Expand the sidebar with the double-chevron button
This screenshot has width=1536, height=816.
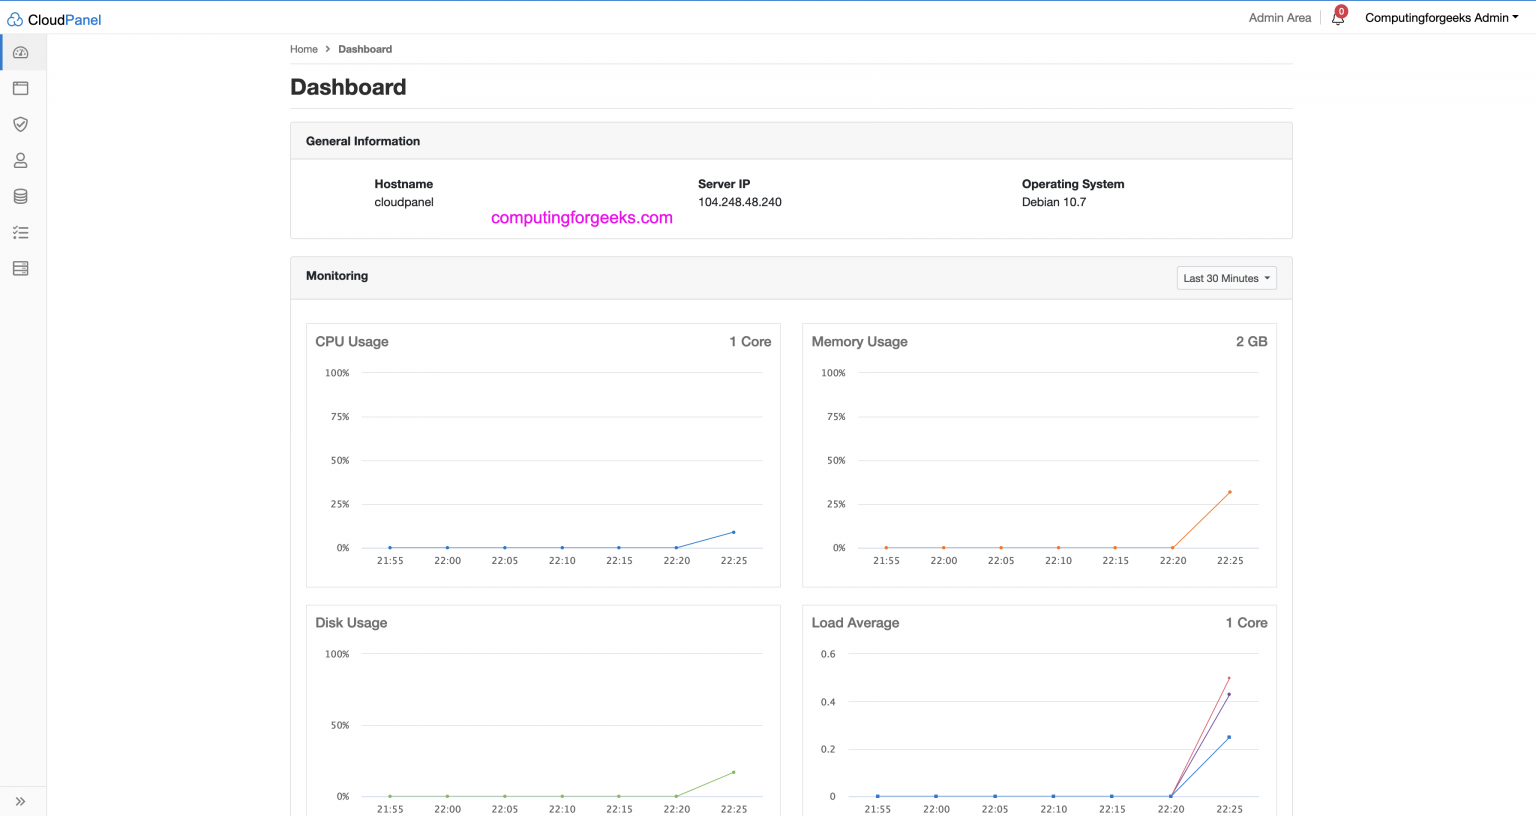click(x=20, y=801)
